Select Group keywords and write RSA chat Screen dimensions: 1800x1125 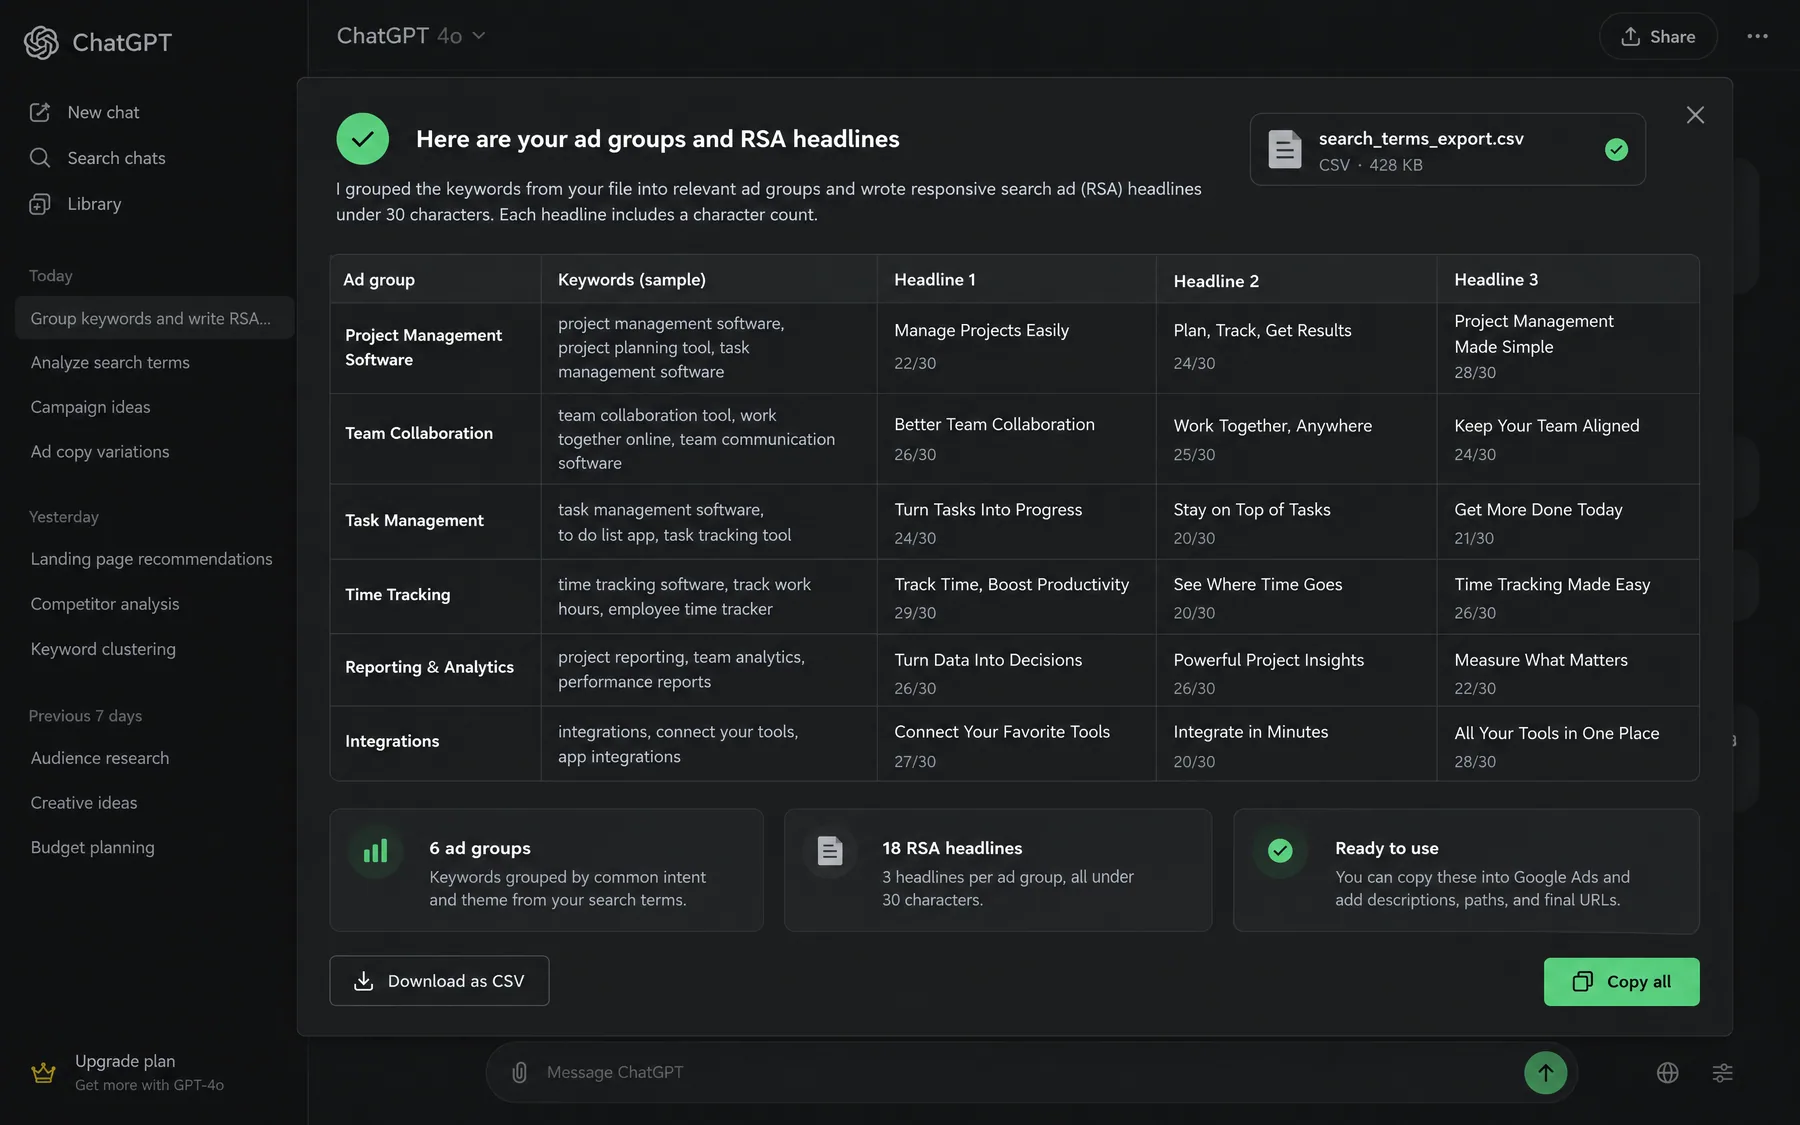click(x=154, y=318)
